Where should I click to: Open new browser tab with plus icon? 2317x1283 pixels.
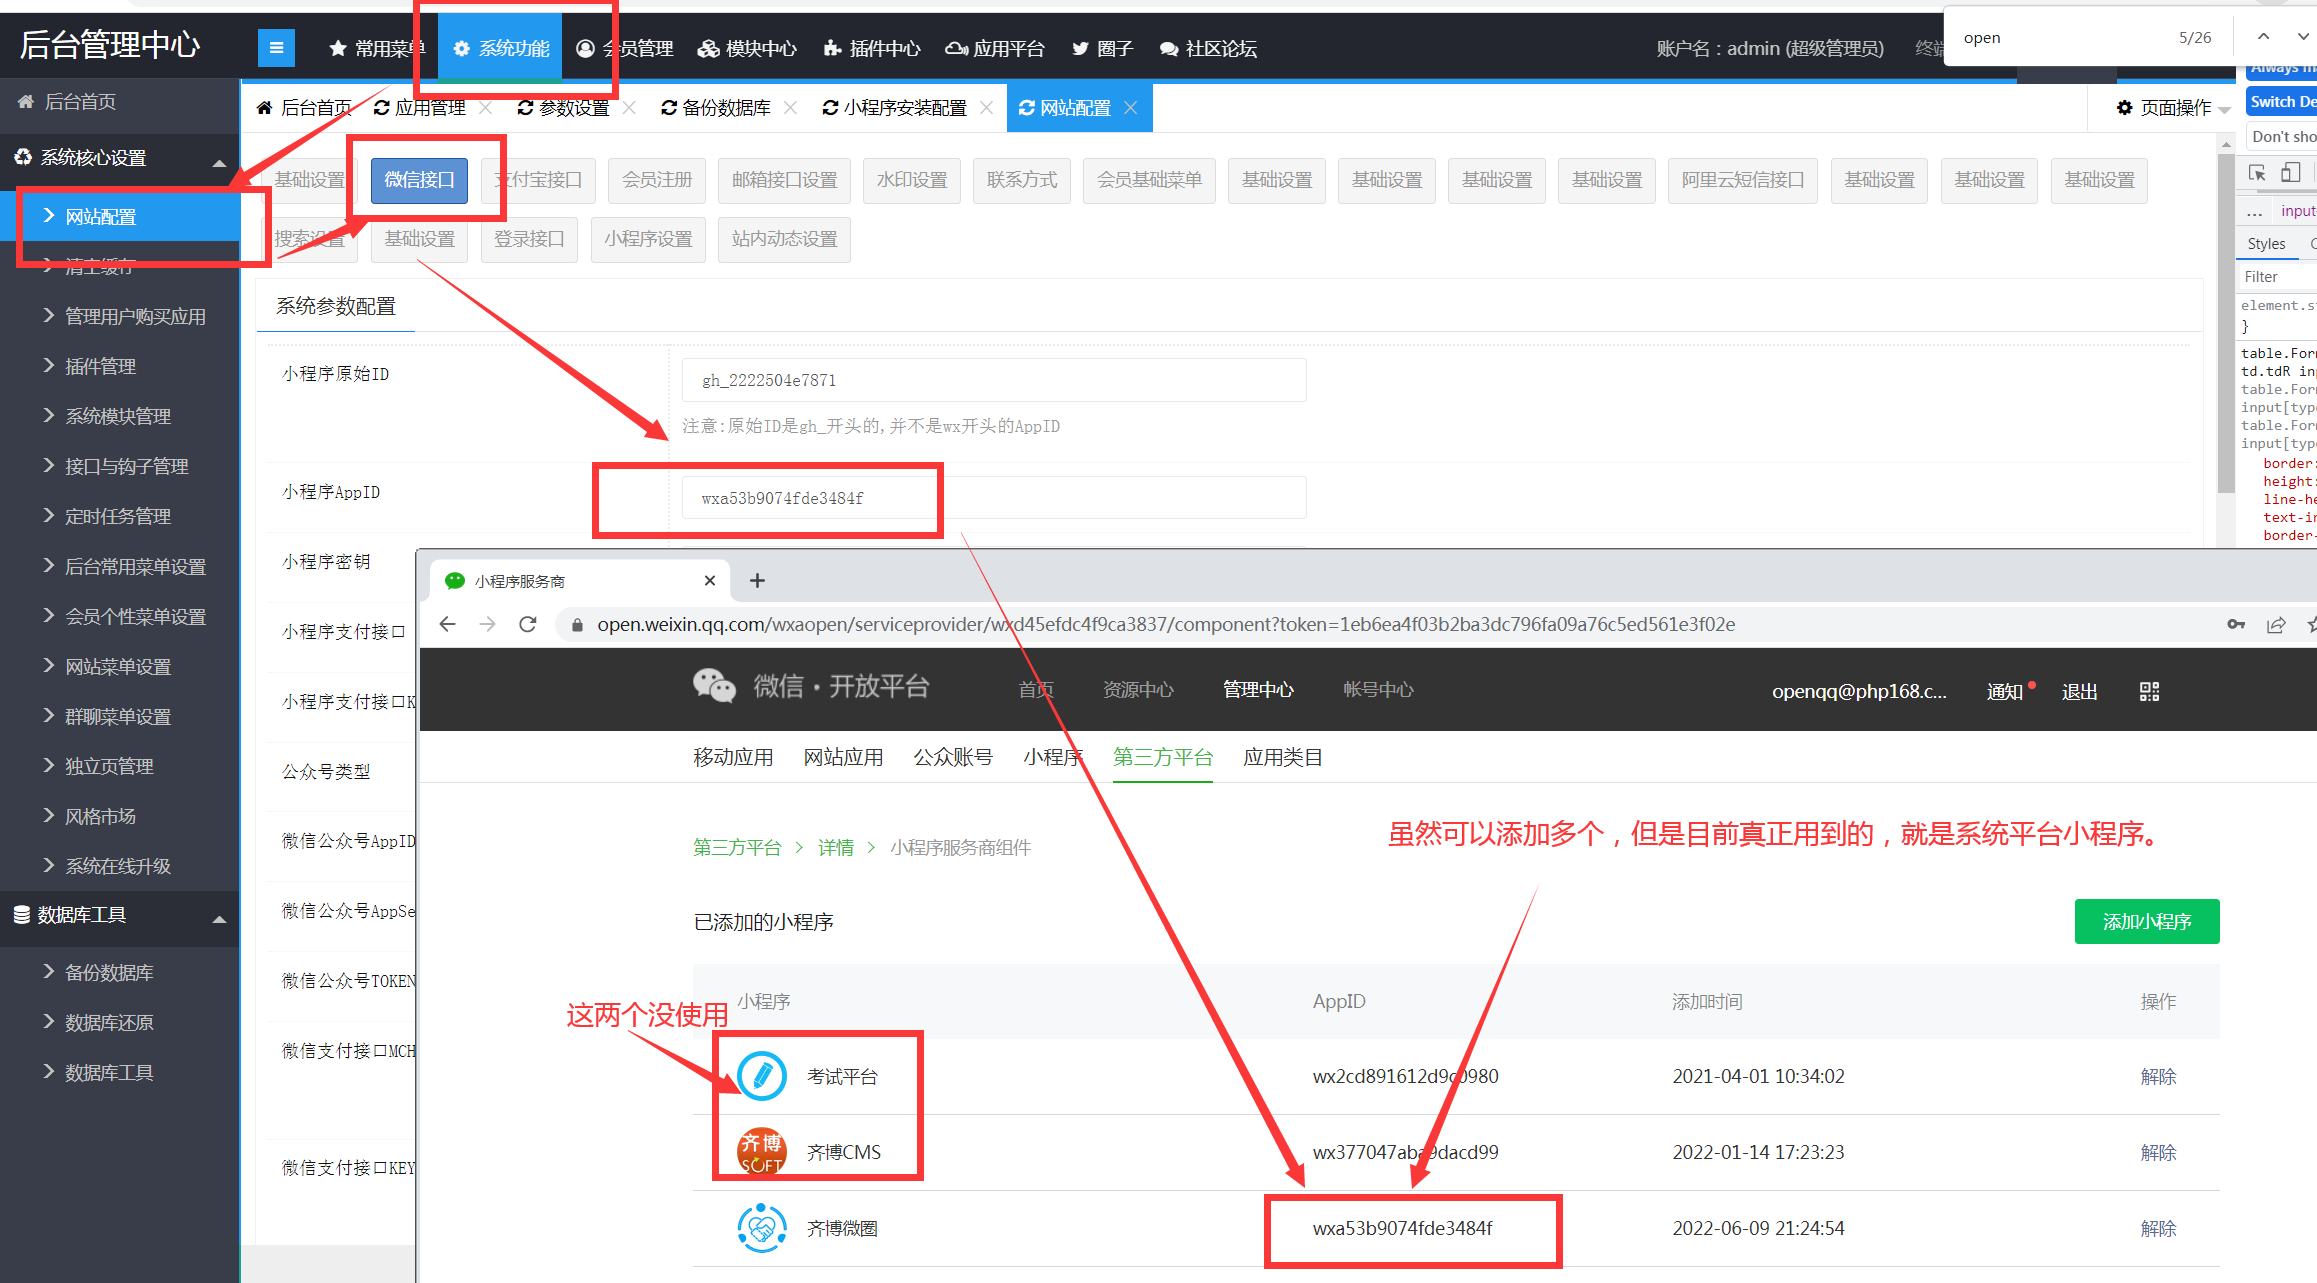(757, 581)
